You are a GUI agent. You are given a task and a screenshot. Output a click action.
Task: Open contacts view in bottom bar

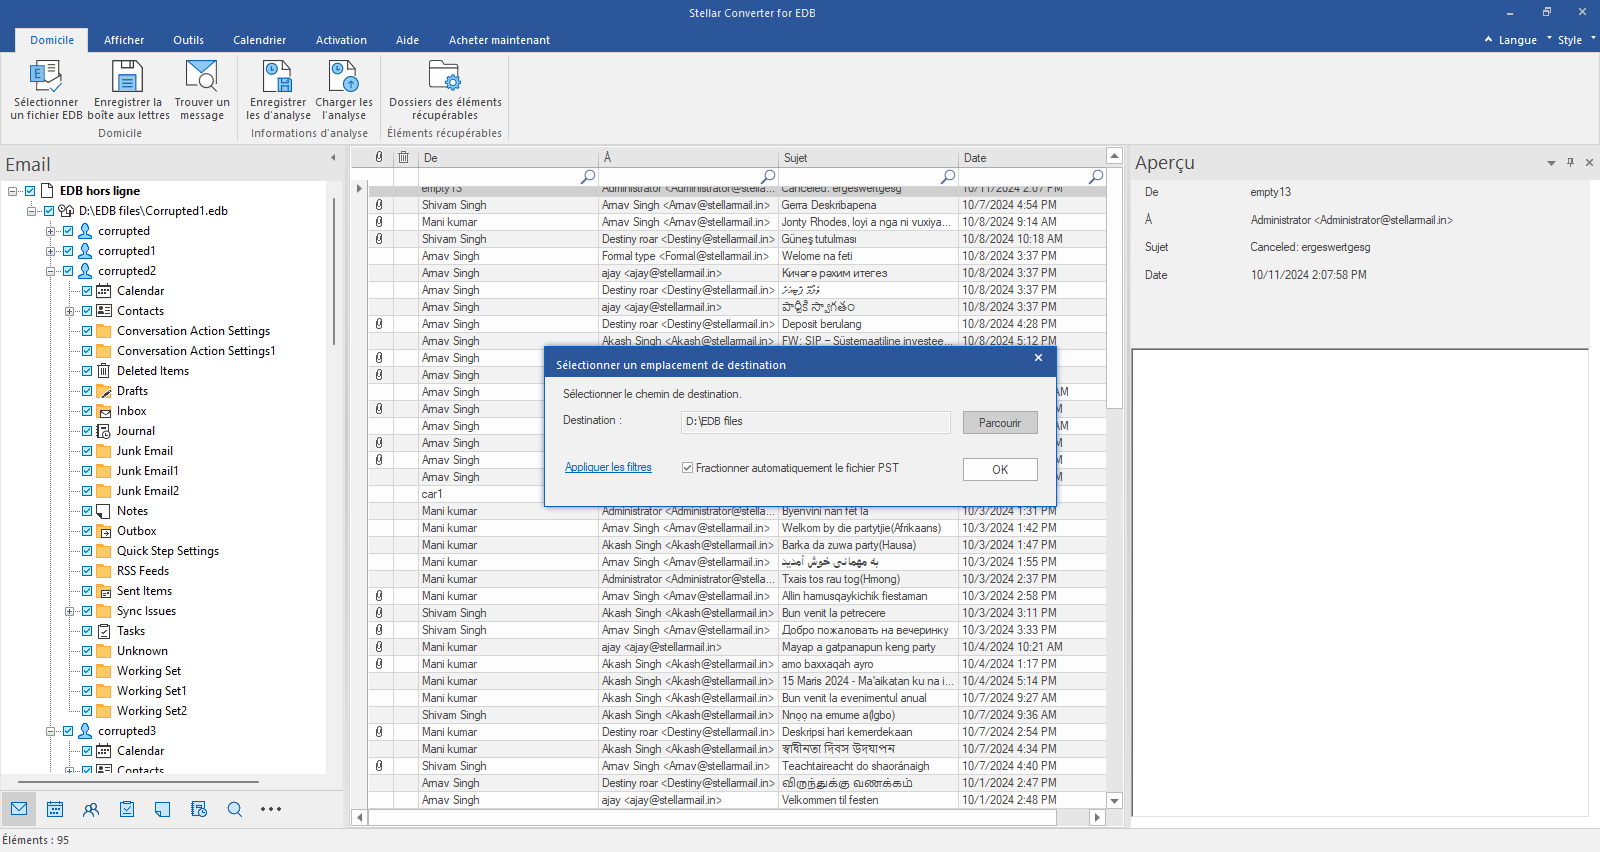[91, 809]
